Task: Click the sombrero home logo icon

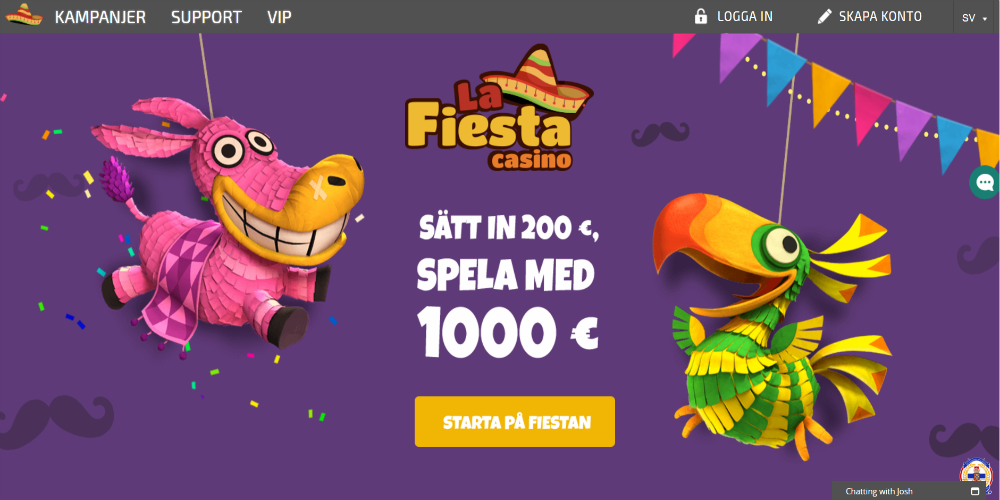Action: coord(24,15)
